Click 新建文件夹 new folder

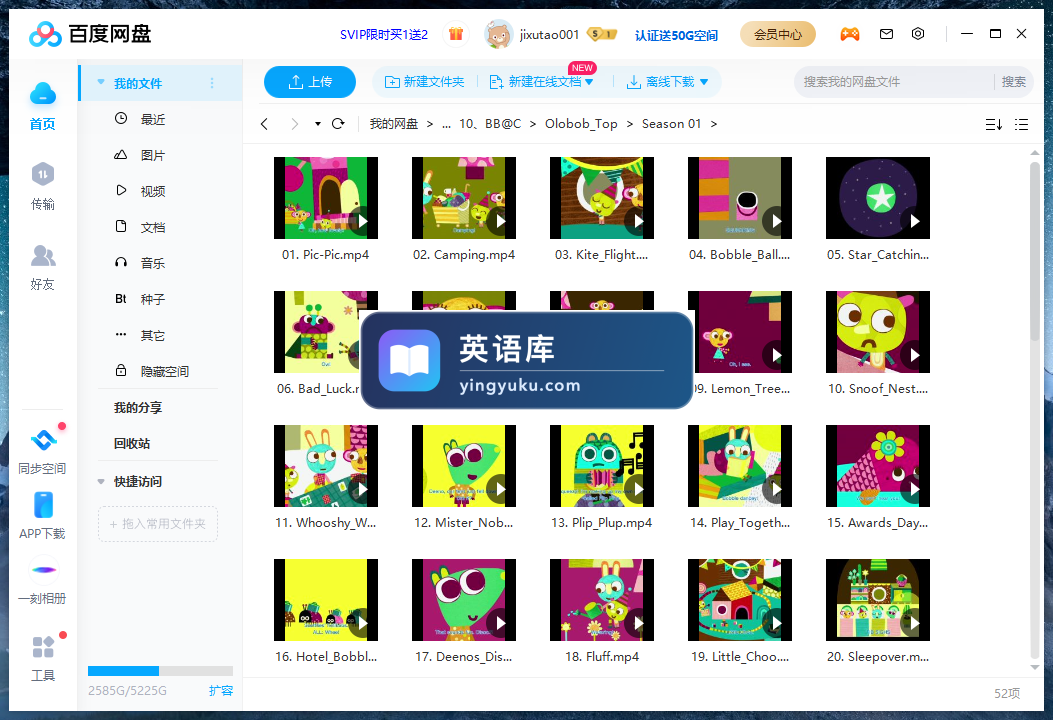pyautogui.click(x=424, y=82)
